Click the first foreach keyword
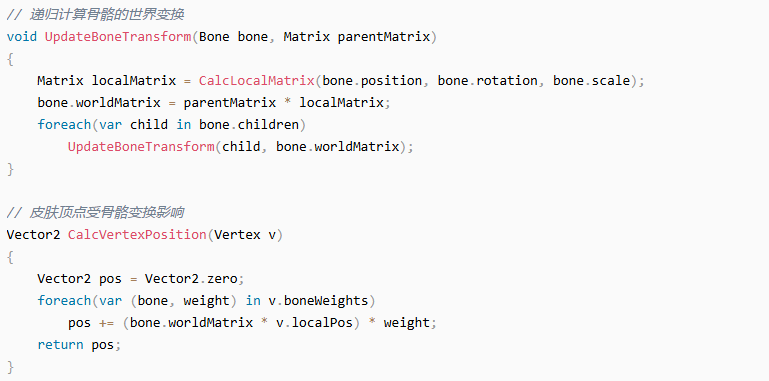 pos(64,125)
